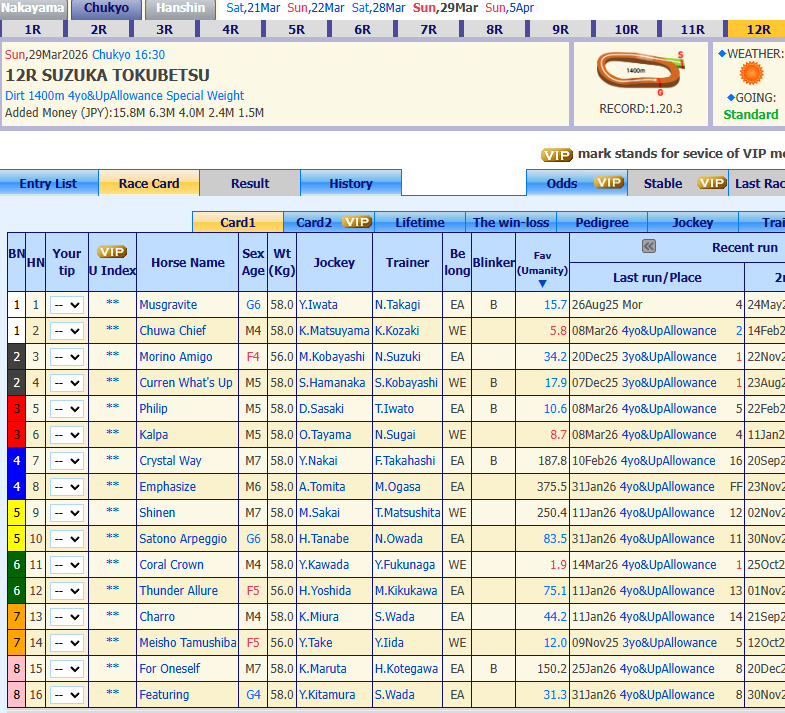Select the 11R race tab
Image resolution: width=785 pixels, height=713 pixels.
[692, 29]
